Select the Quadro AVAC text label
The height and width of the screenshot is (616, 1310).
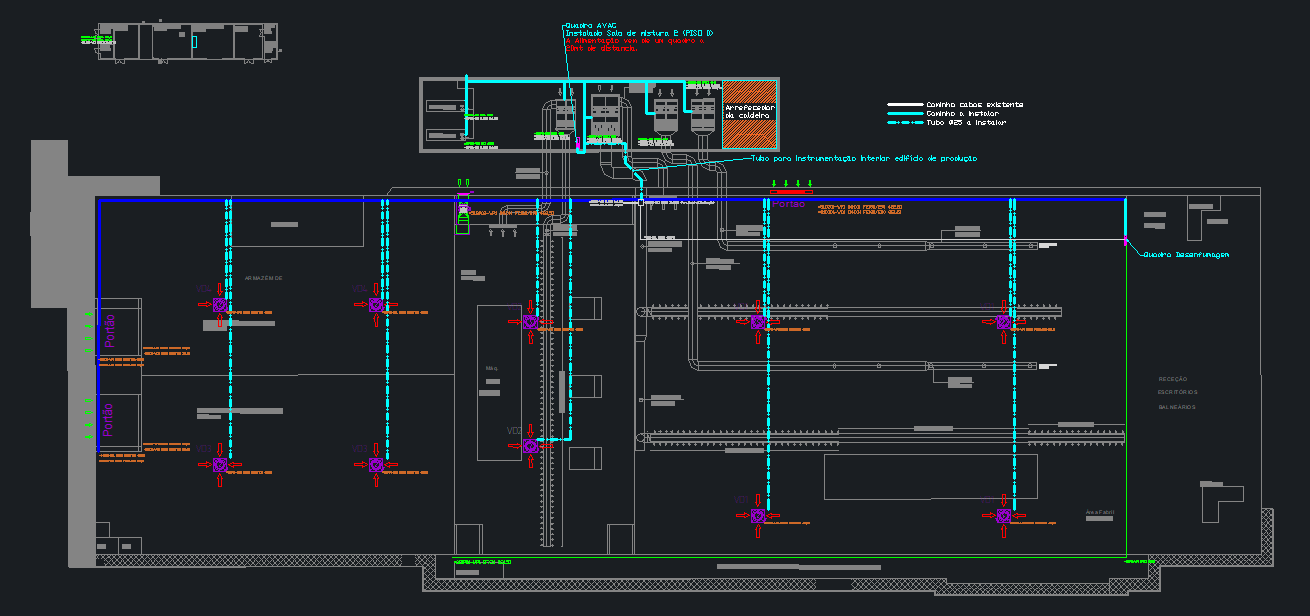click(x=593, y=25)
